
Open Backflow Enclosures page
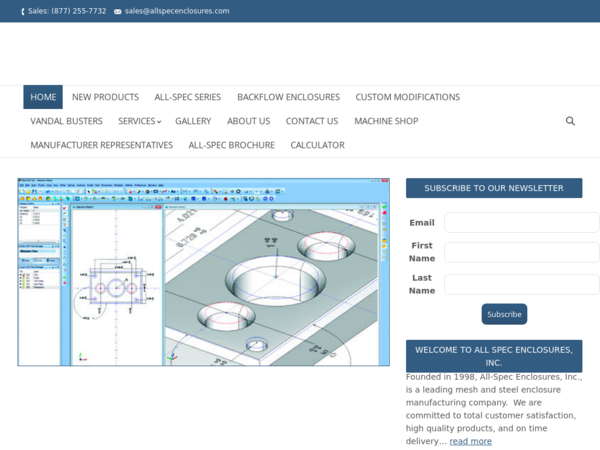click(x=288, y=97)
